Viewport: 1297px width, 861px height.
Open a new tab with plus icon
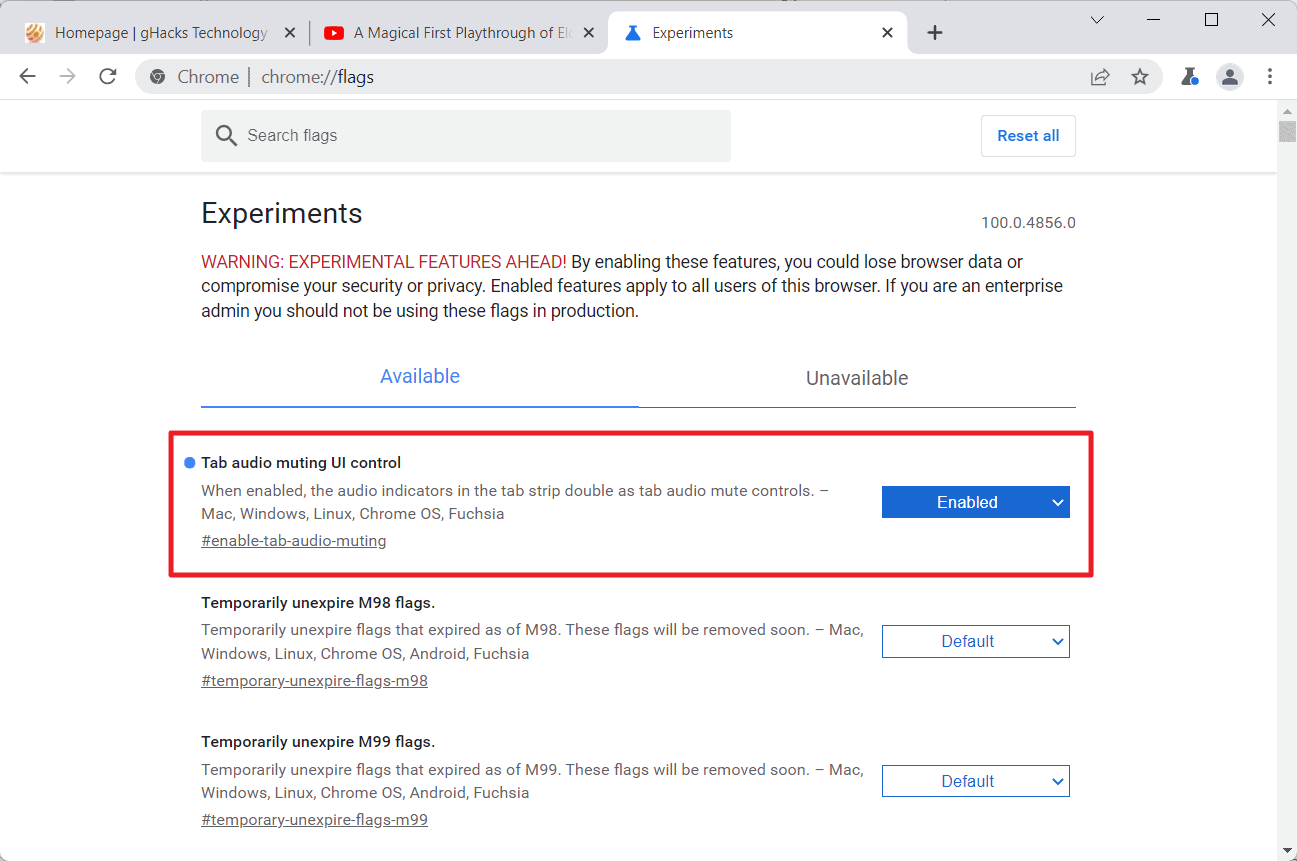click(x=935, y=33)
